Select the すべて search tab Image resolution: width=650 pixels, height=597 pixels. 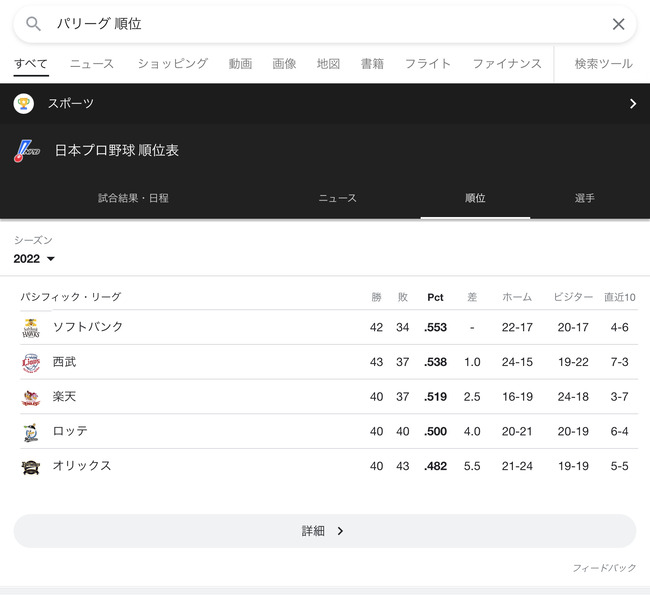coord(31,64)
